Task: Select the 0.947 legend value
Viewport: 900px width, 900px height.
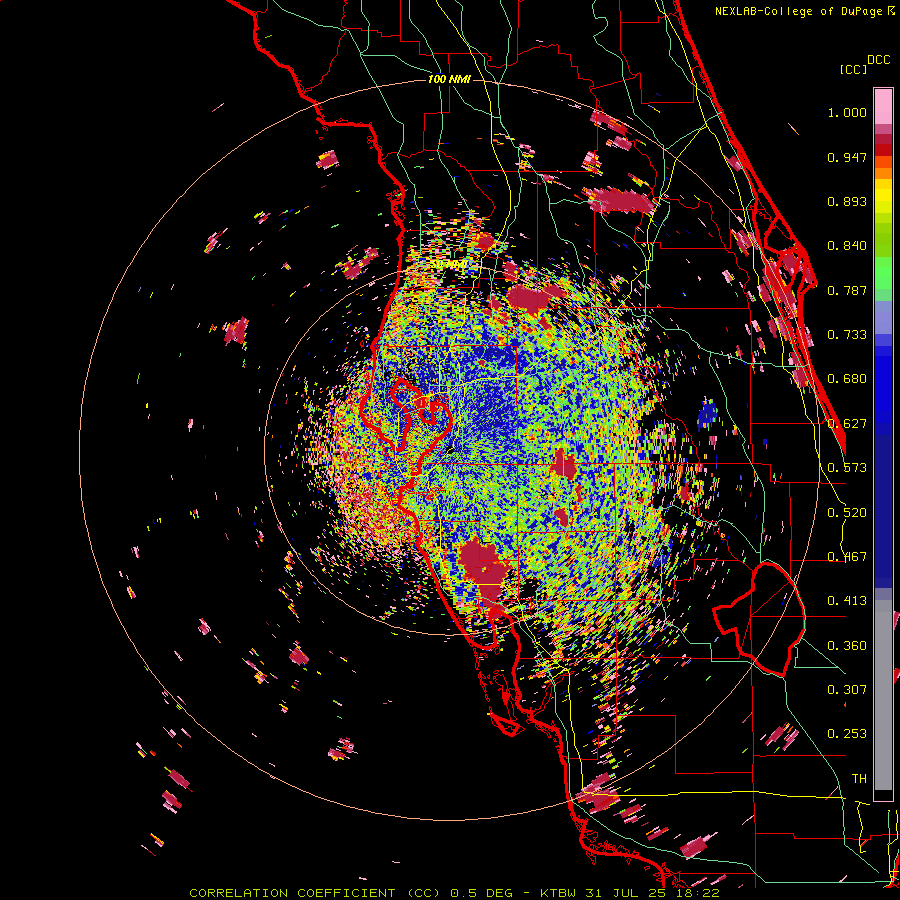Action: pyautogui.click(x=847, y=157)
